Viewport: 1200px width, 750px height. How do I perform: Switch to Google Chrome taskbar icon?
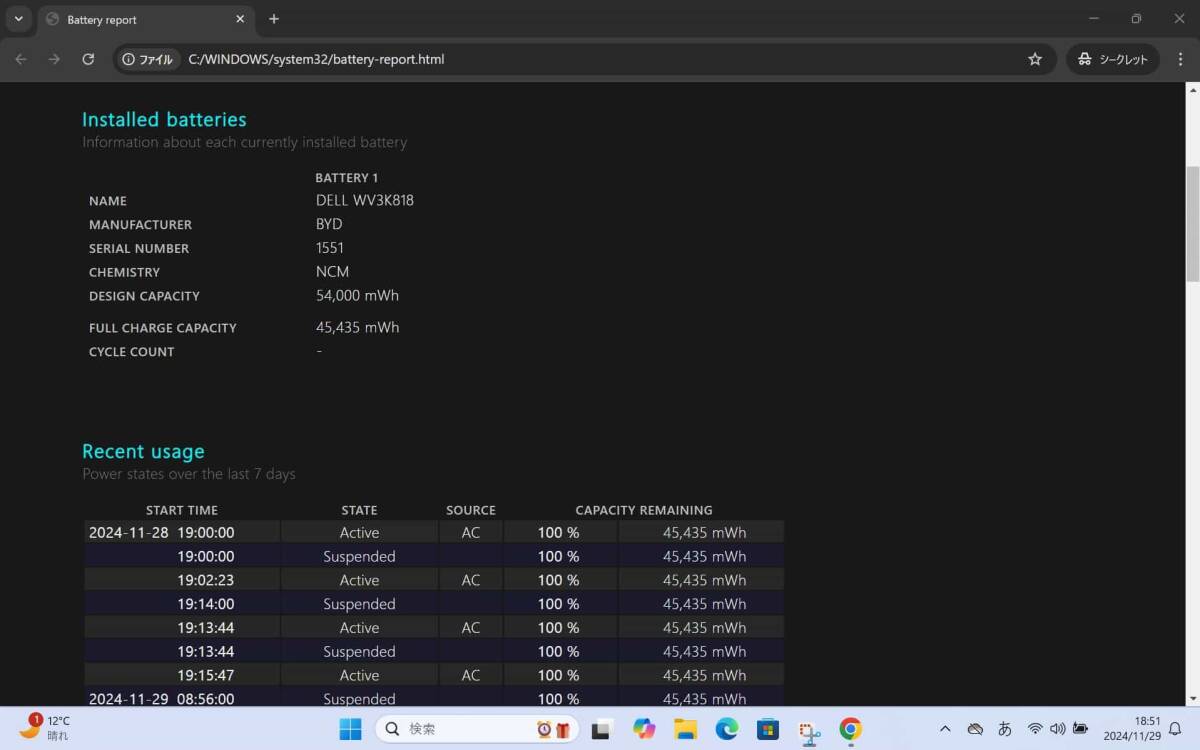[851, 729]
